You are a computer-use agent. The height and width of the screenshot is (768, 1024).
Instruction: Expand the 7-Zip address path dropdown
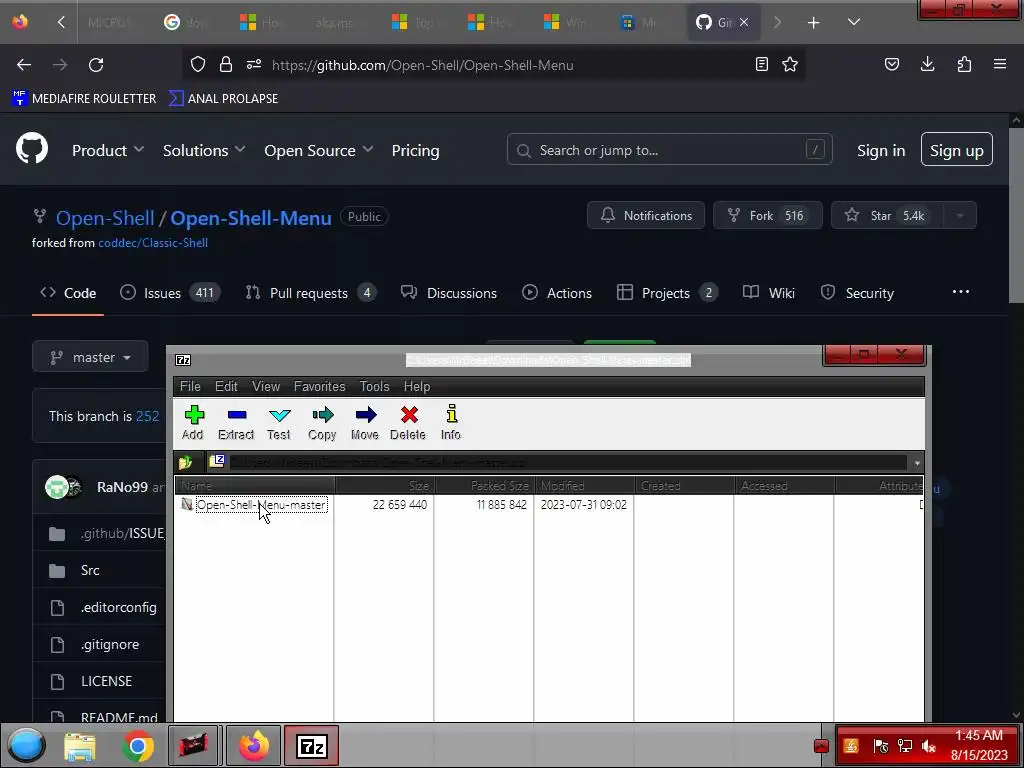(917, 463)
